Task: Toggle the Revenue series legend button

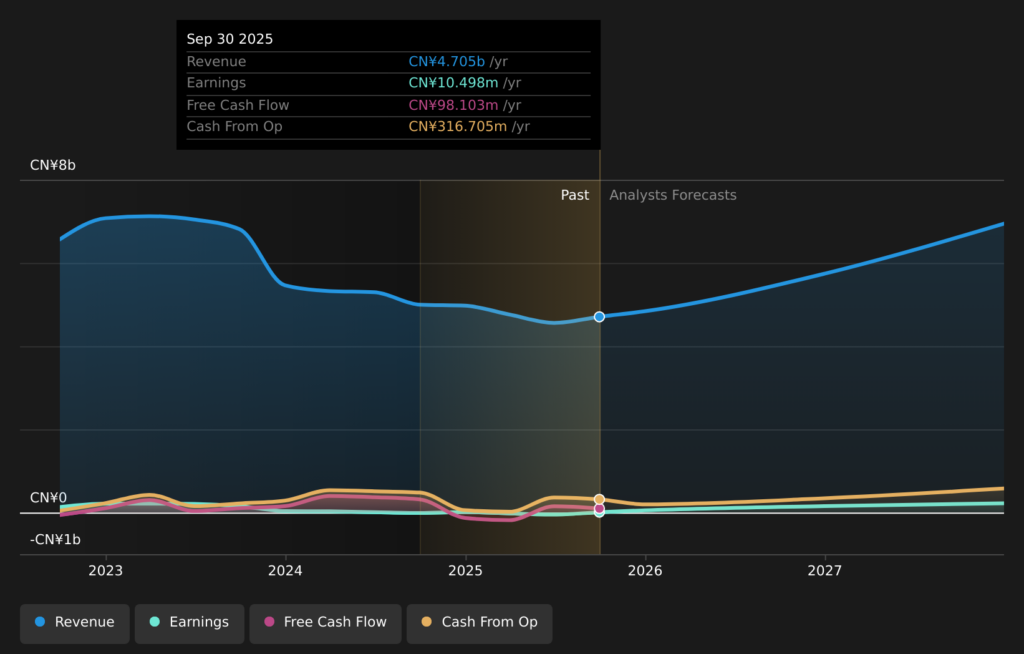Action: 75,622
